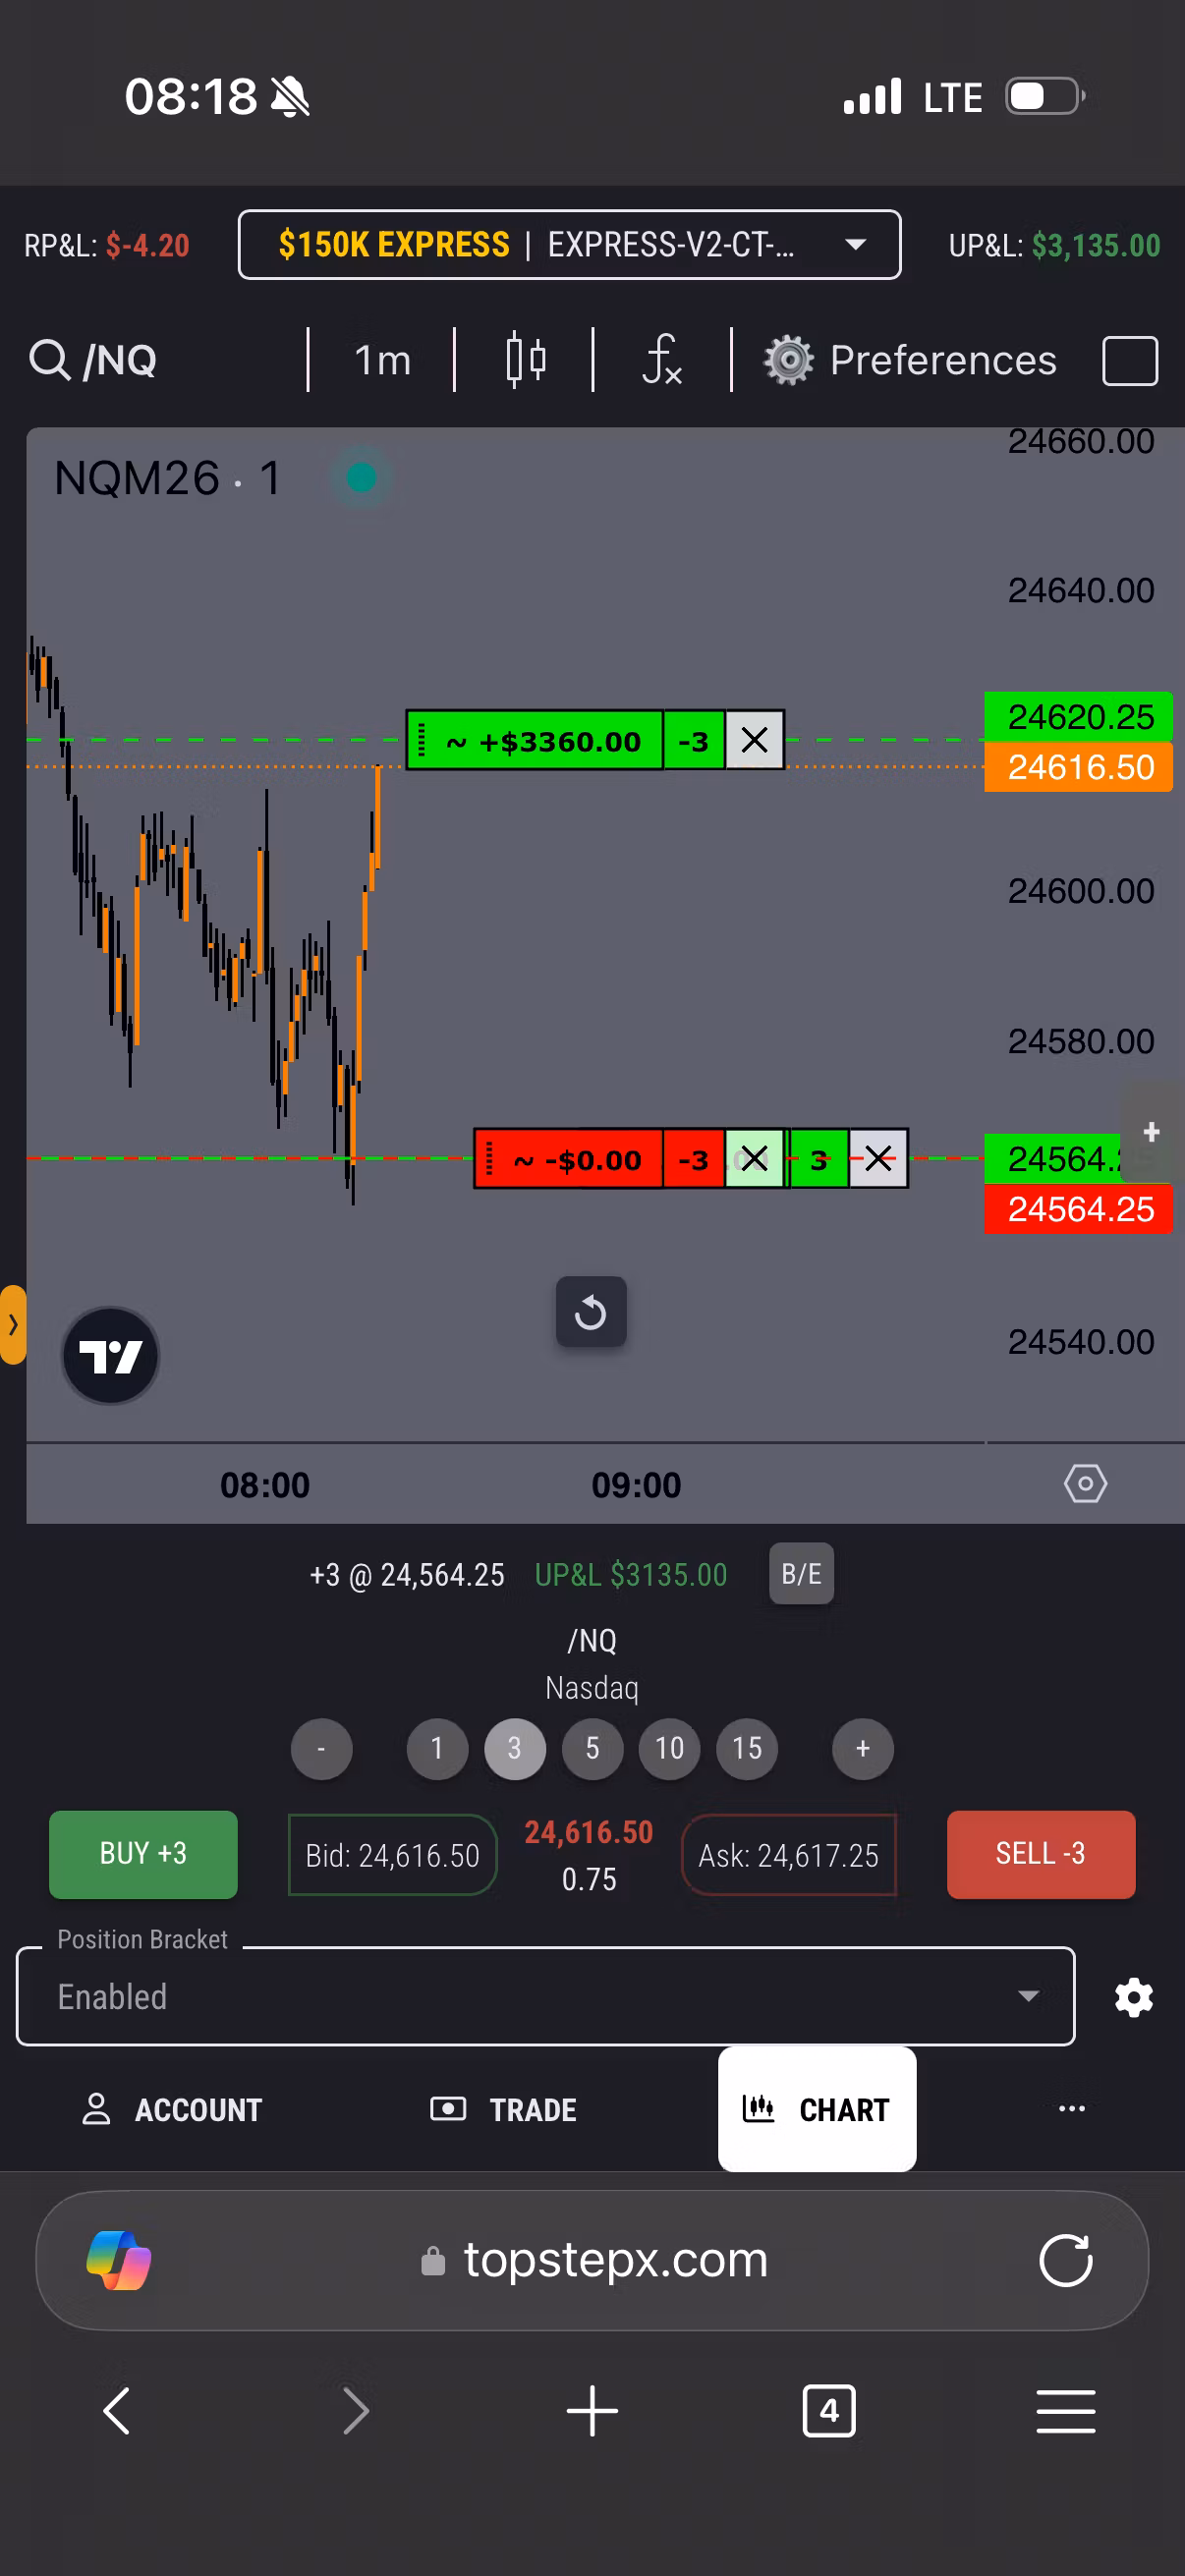Switch to the TRADE tab
Image resolution: width=1185 pixels, height=2576 pixels.
(503, 2110)
